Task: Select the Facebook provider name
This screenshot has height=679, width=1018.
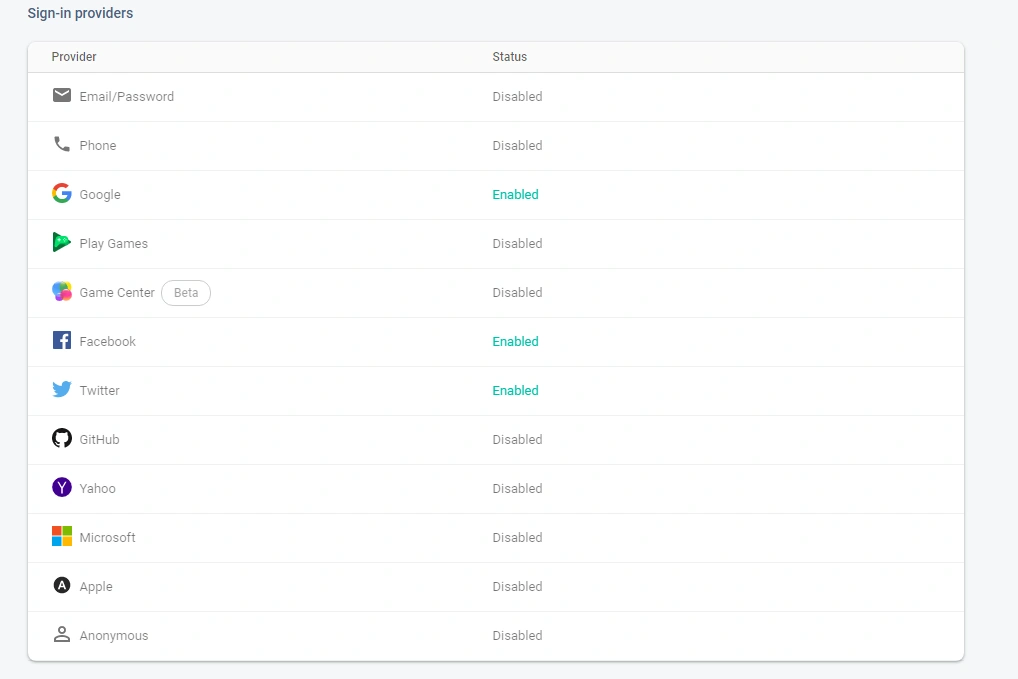Action: pos(108,341)
